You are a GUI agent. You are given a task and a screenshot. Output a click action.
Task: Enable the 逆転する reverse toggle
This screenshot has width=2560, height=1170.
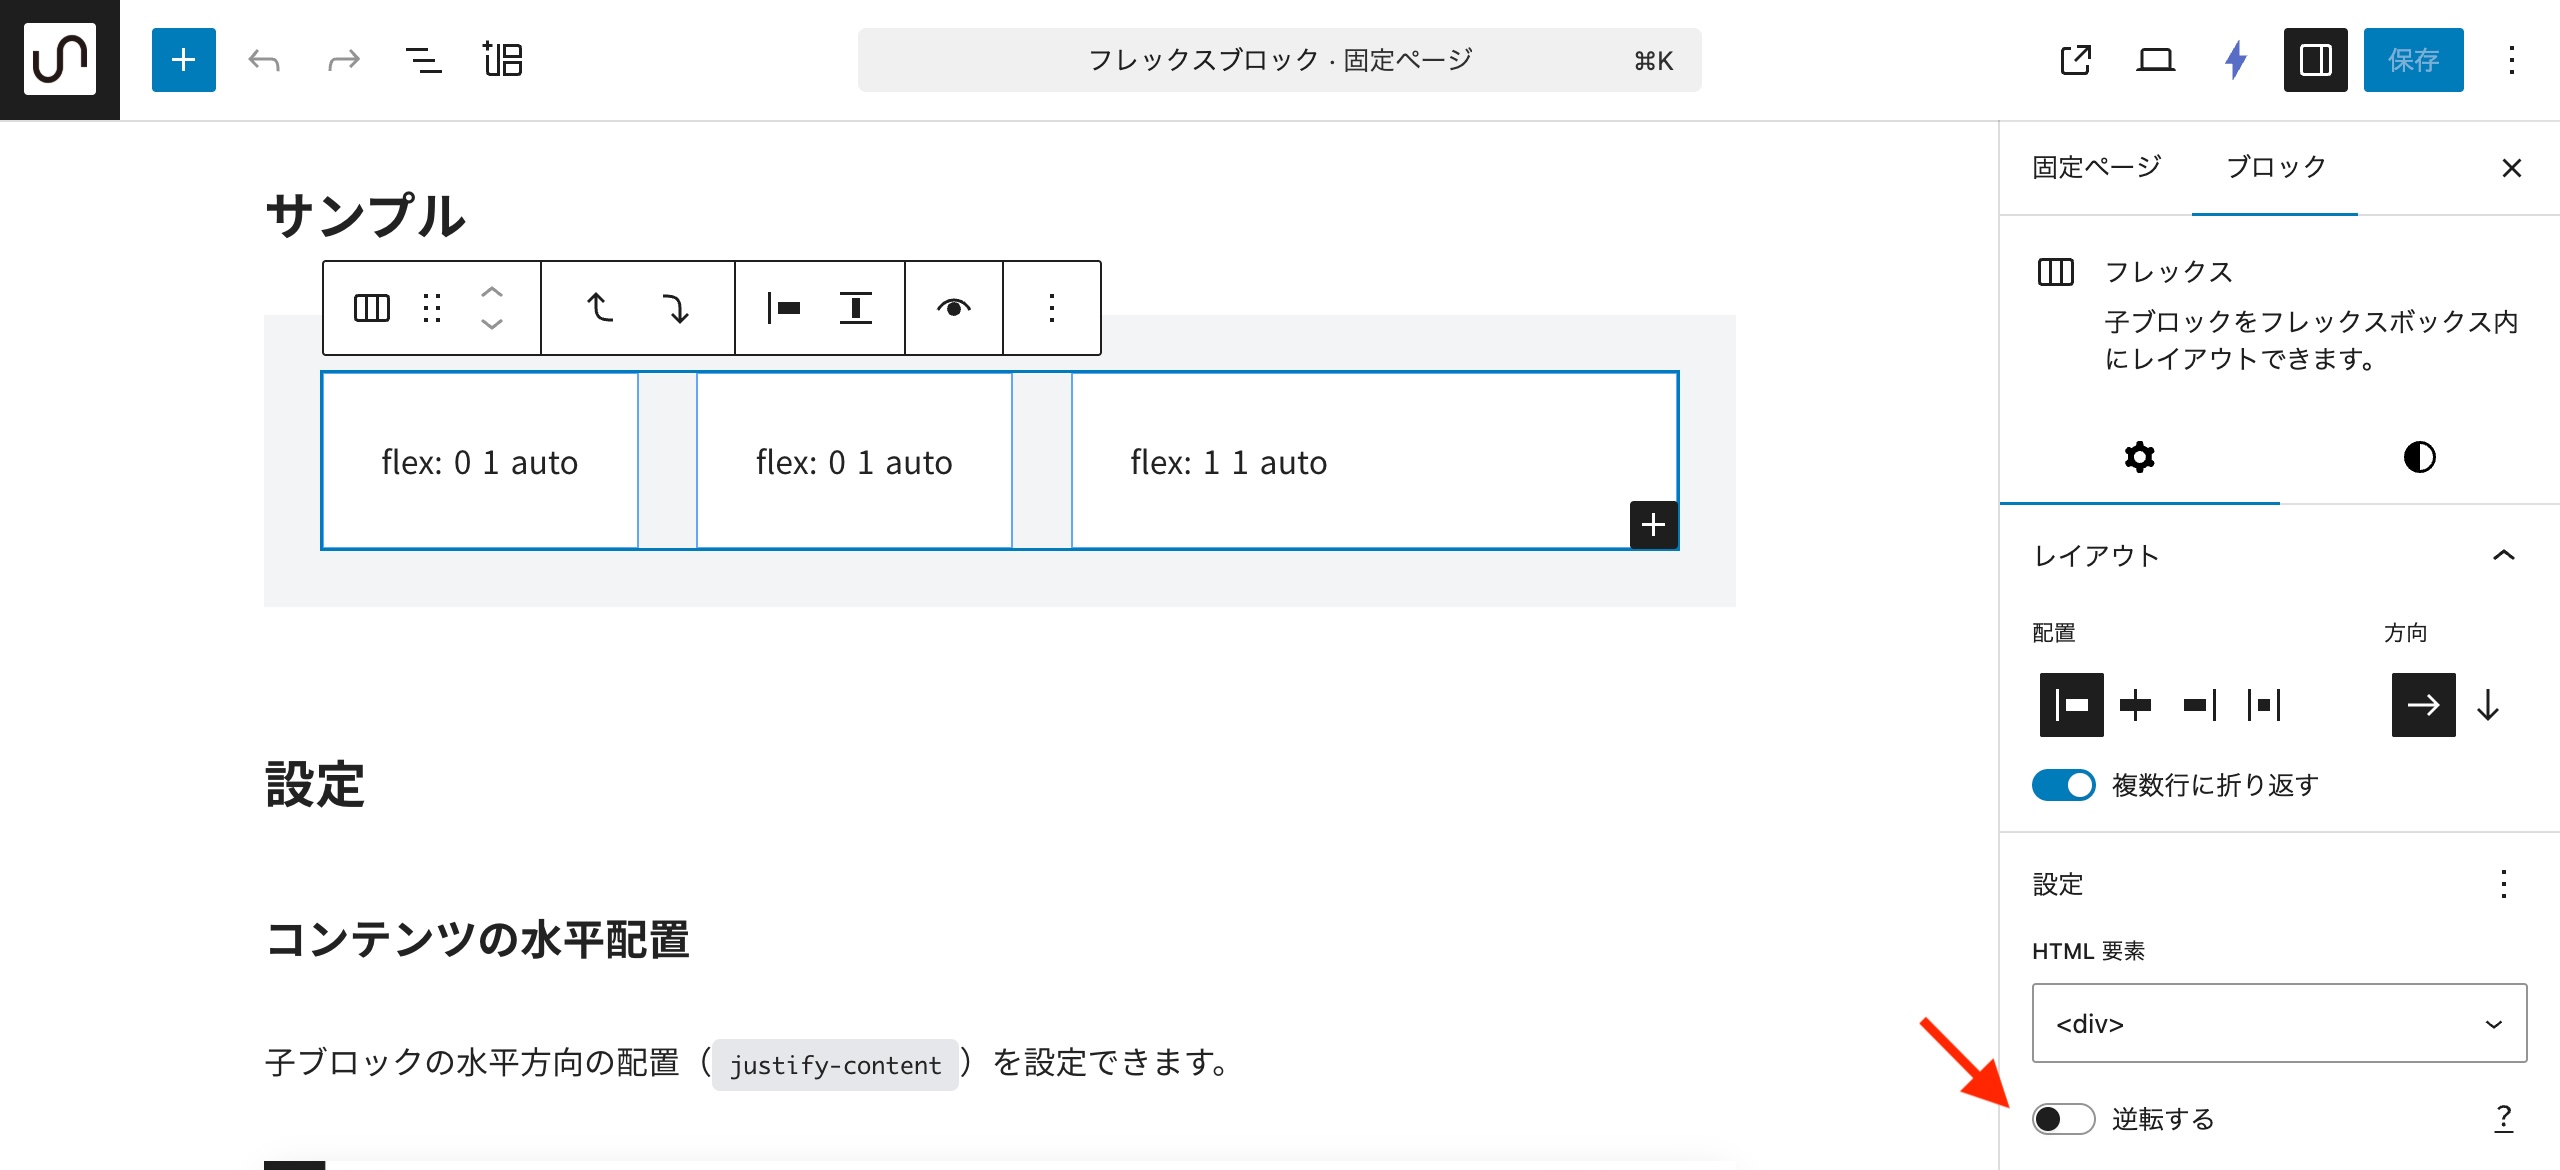pos(2063,1118)
